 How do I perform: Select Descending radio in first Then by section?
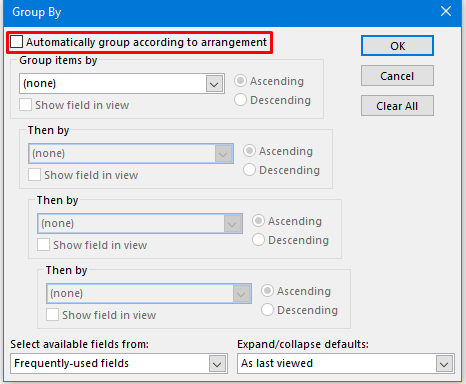[x=249, y=170]
